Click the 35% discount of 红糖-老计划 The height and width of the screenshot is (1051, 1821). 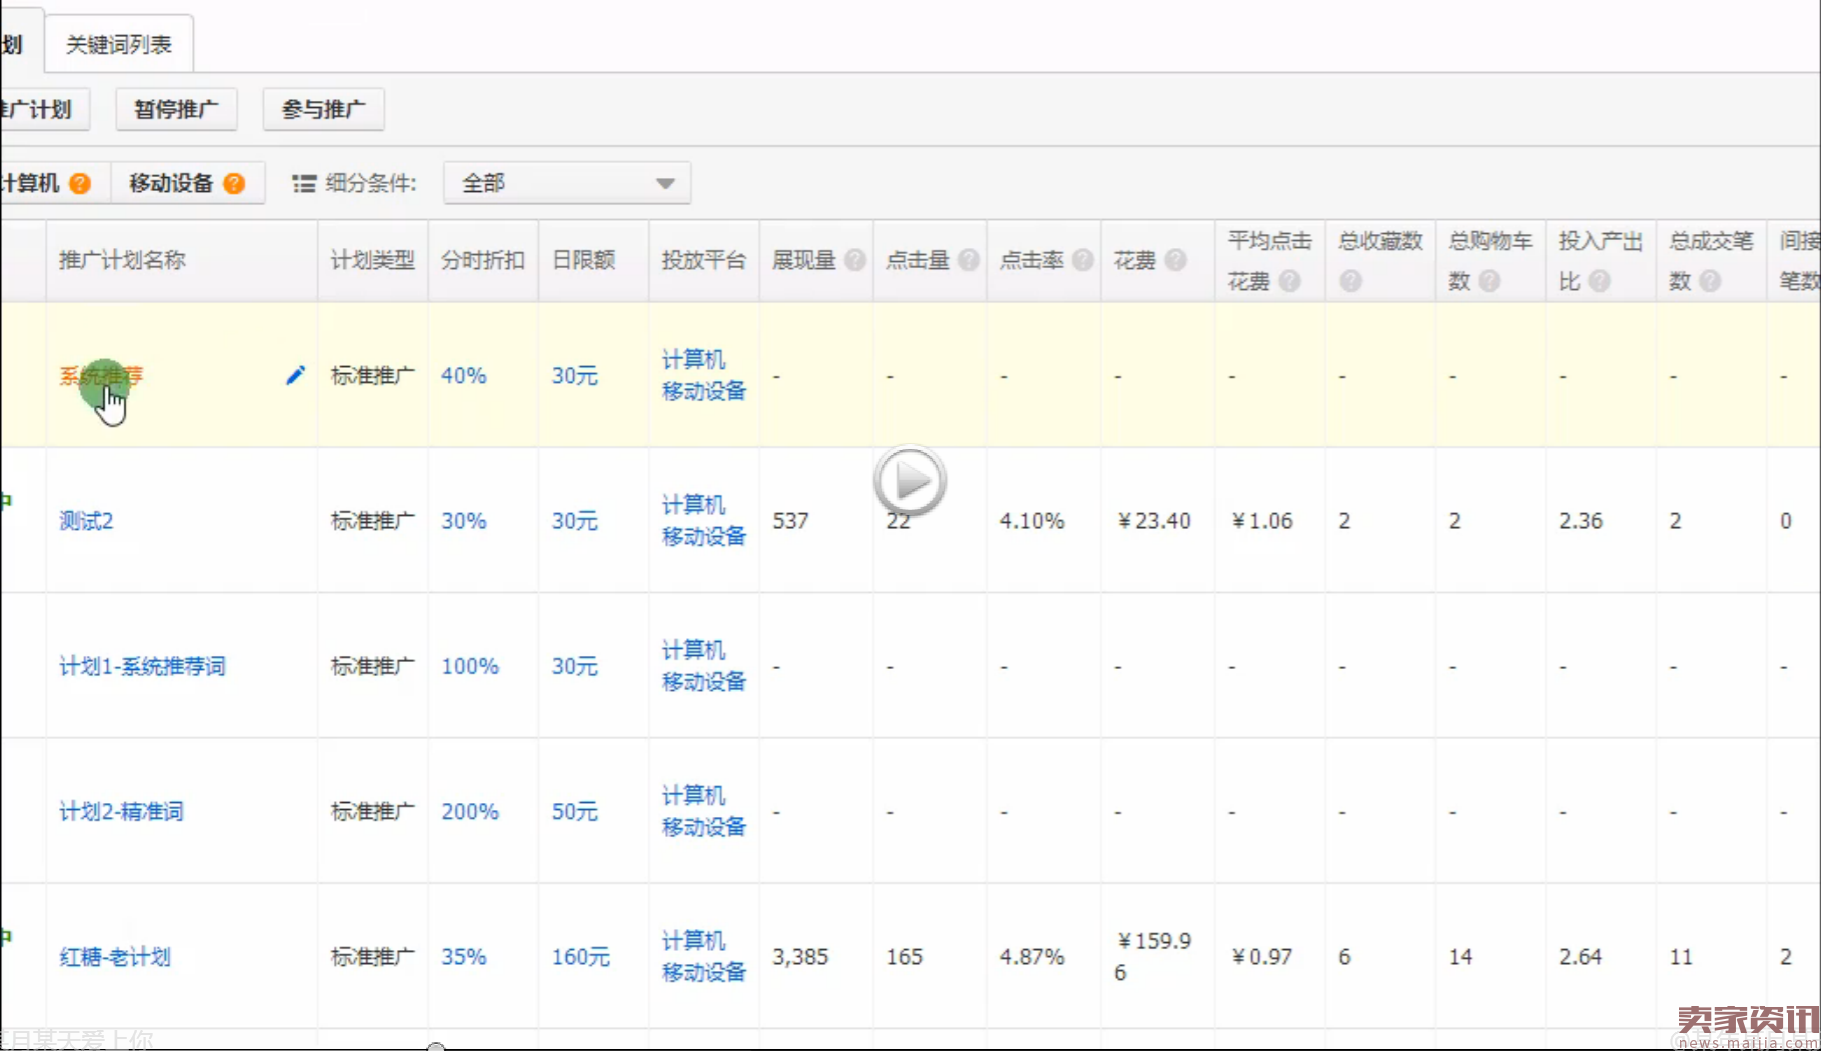tap(464, 957)
